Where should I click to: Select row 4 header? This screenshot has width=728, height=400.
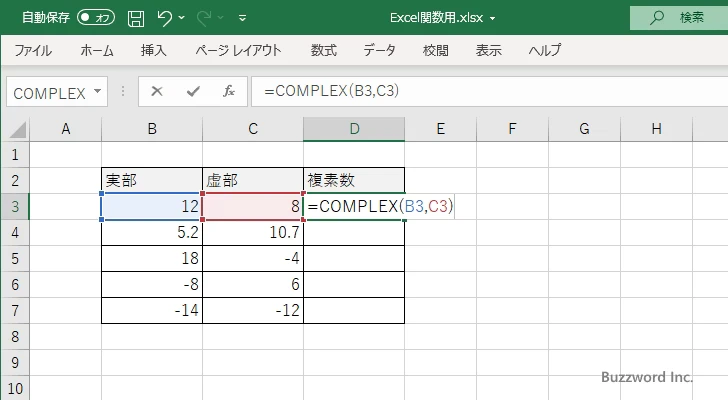(x=15, y=232)
